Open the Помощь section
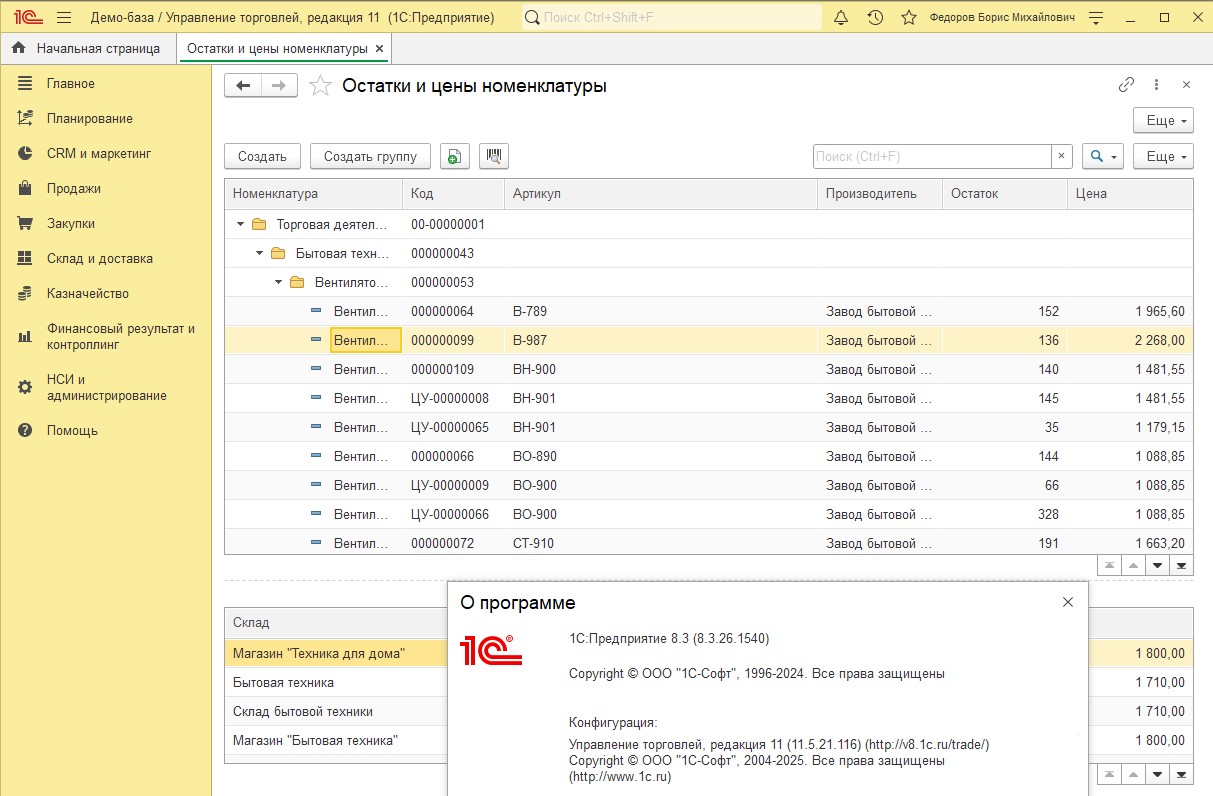 72,431
